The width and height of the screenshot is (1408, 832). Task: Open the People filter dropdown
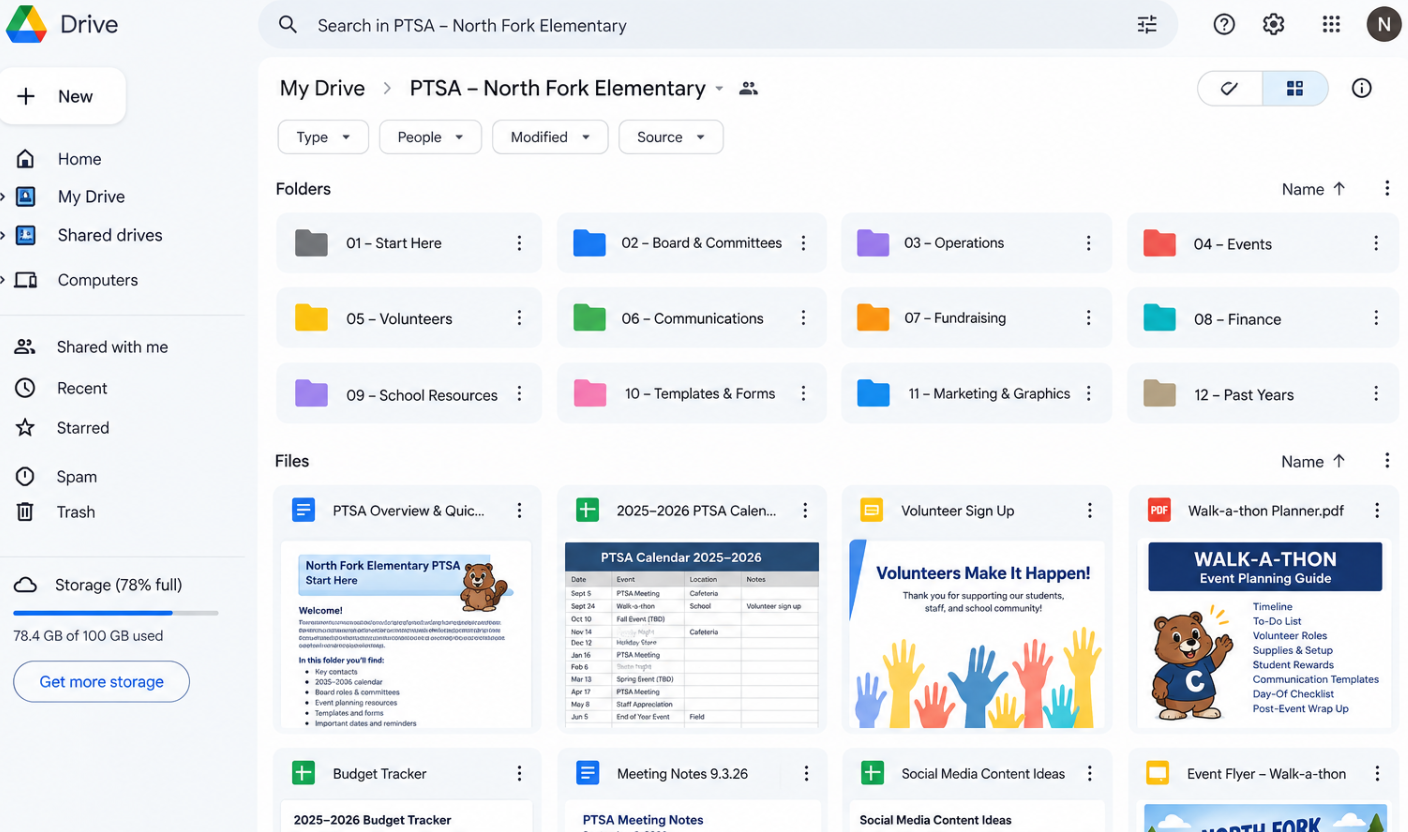coord(430,137)
